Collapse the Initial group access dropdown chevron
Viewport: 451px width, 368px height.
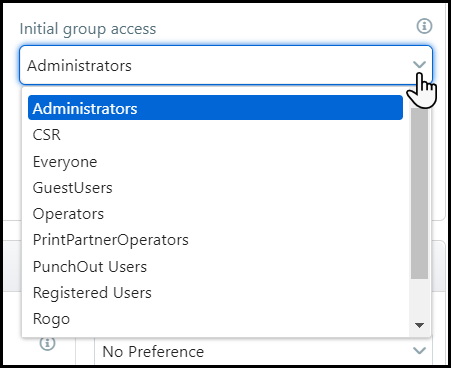tap(419, 64)
